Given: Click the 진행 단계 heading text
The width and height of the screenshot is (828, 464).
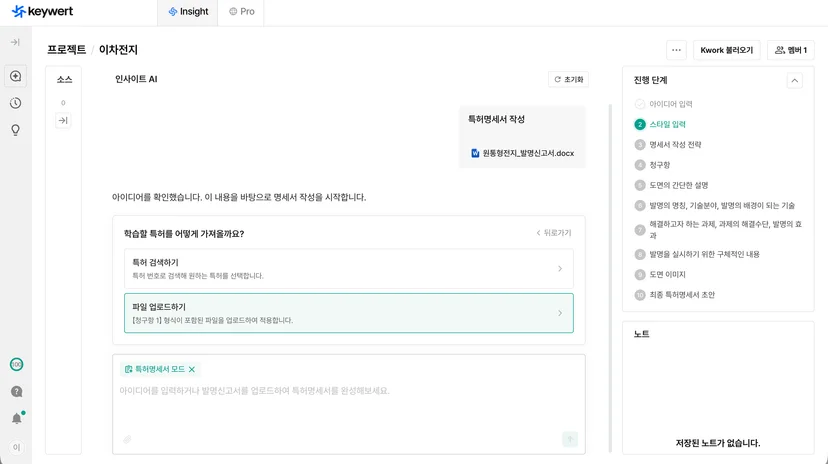Looking at the screenshot, I should point(651,80).
